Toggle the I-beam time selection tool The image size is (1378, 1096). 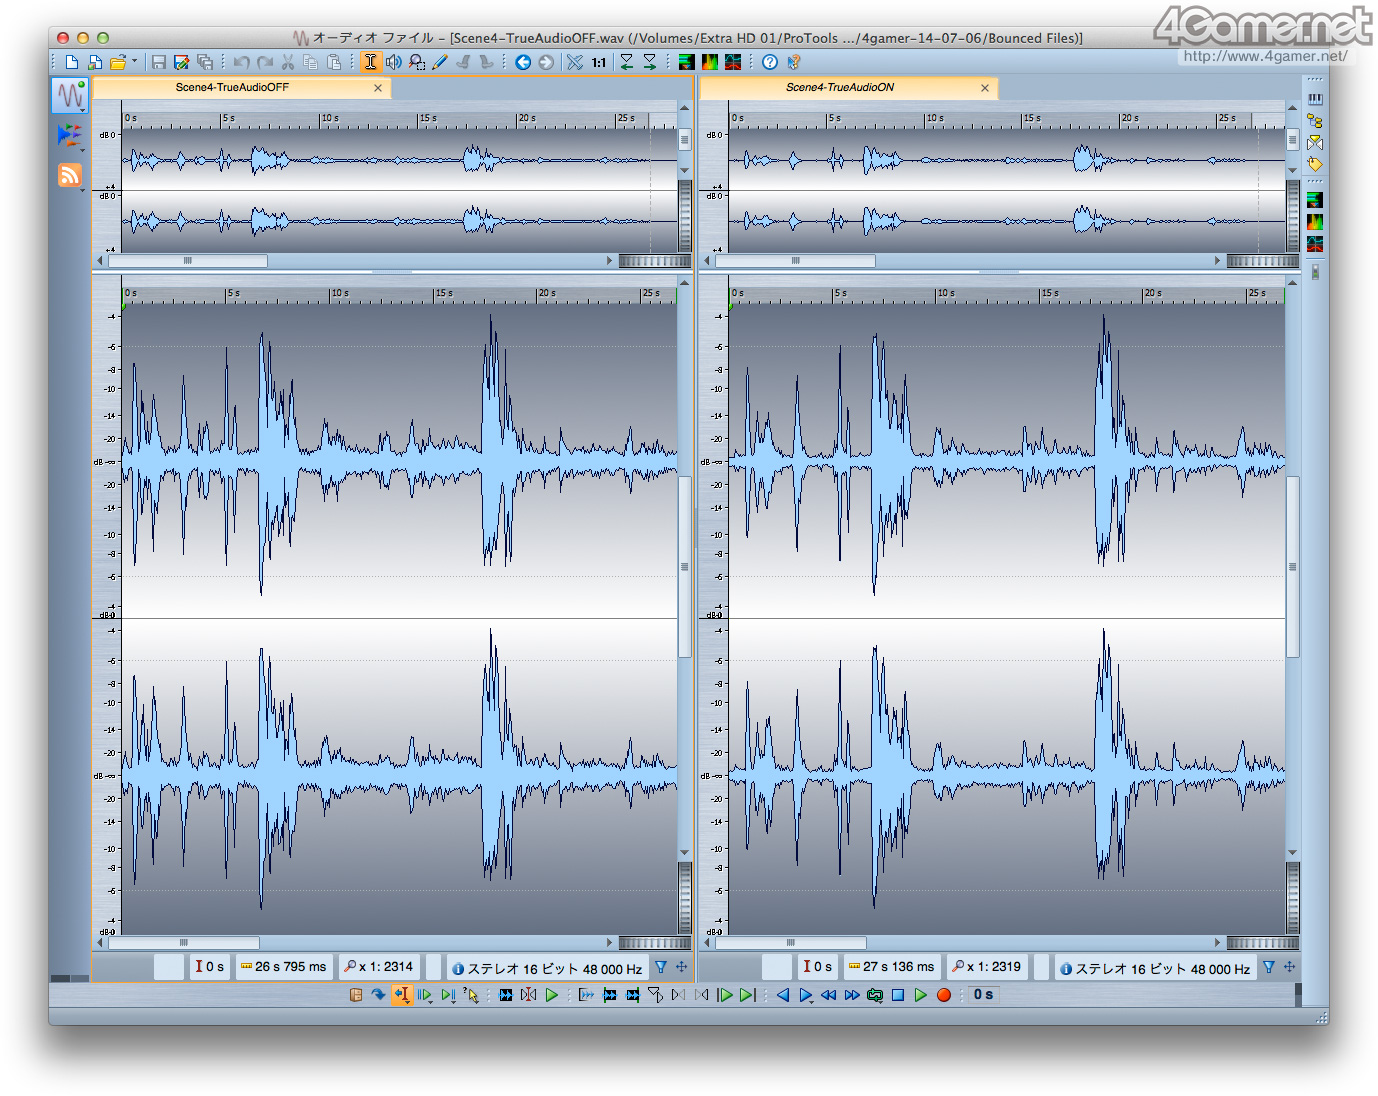click(x=370, y=62)
